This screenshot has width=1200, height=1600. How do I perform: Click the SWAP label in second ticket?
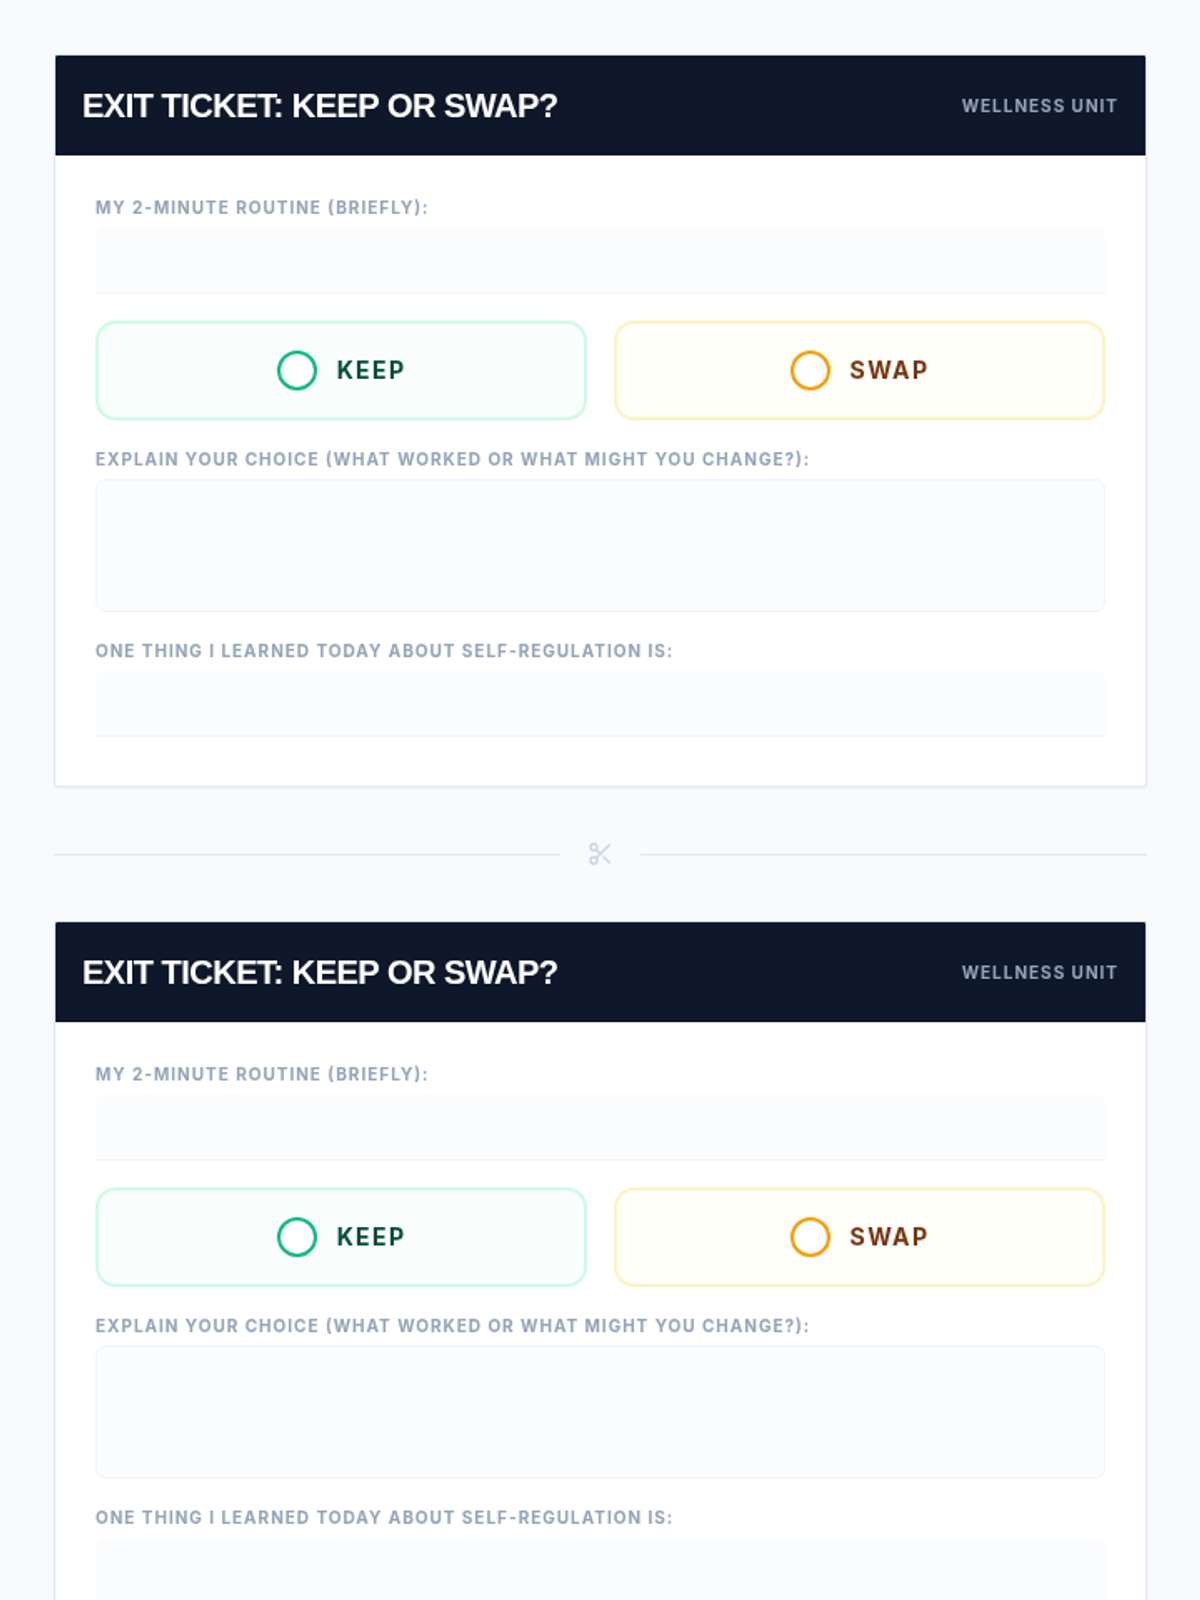pyautogui.click(x=889, y=1237)
